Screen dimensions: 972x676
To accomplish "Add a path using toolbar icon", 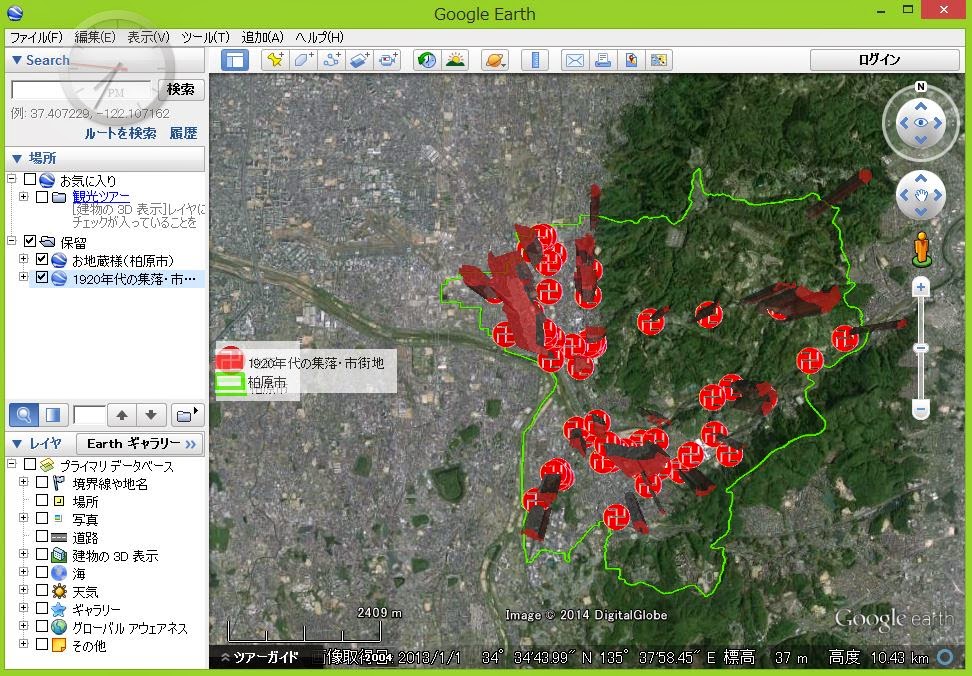I will [x=332, y=60].
